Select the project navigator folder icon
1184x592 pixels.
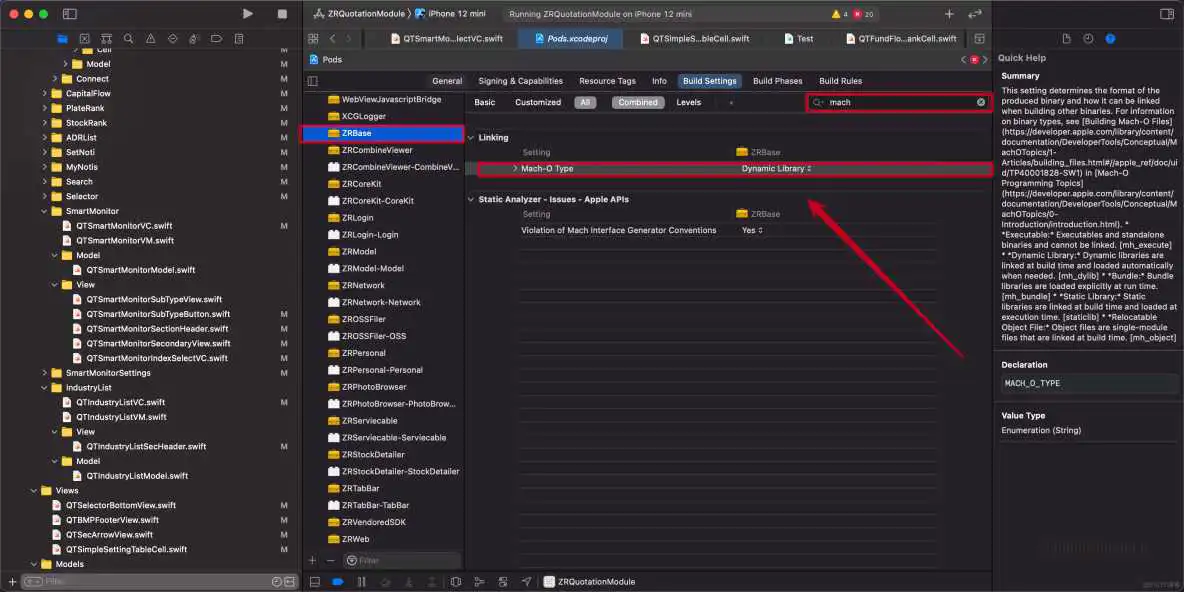[x=63, y=39]
